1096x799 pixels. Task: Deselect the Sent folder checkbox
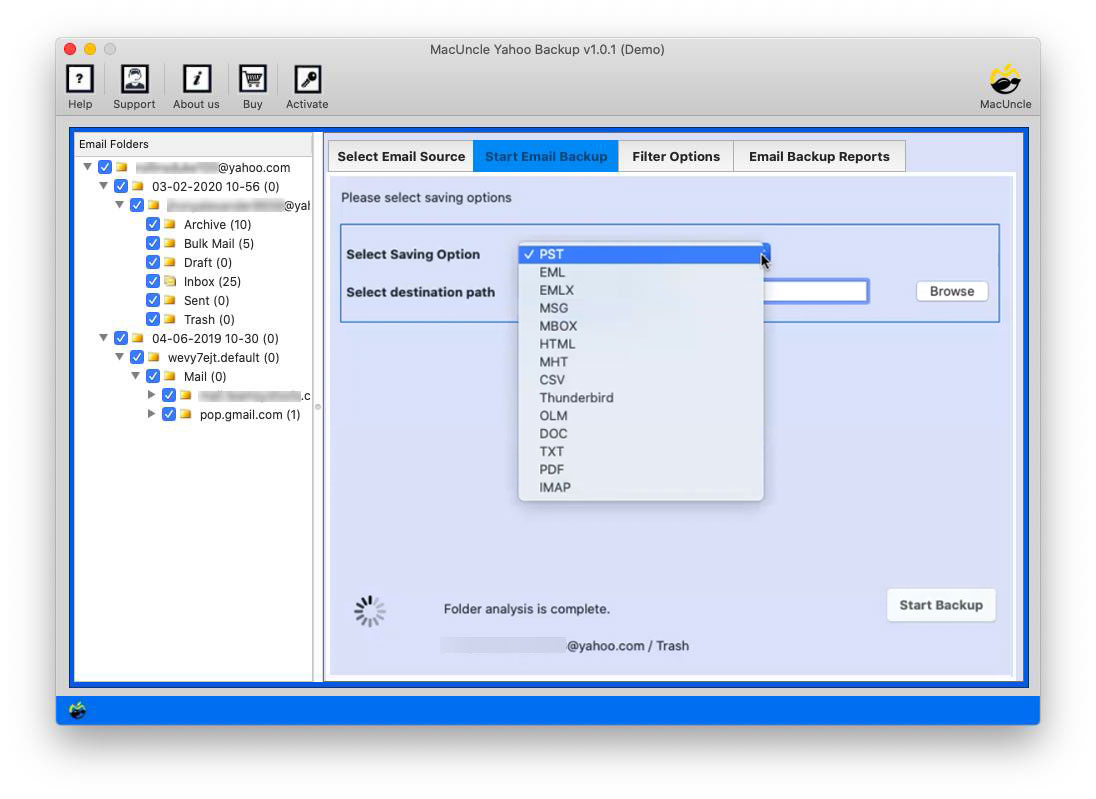[153, 300]
